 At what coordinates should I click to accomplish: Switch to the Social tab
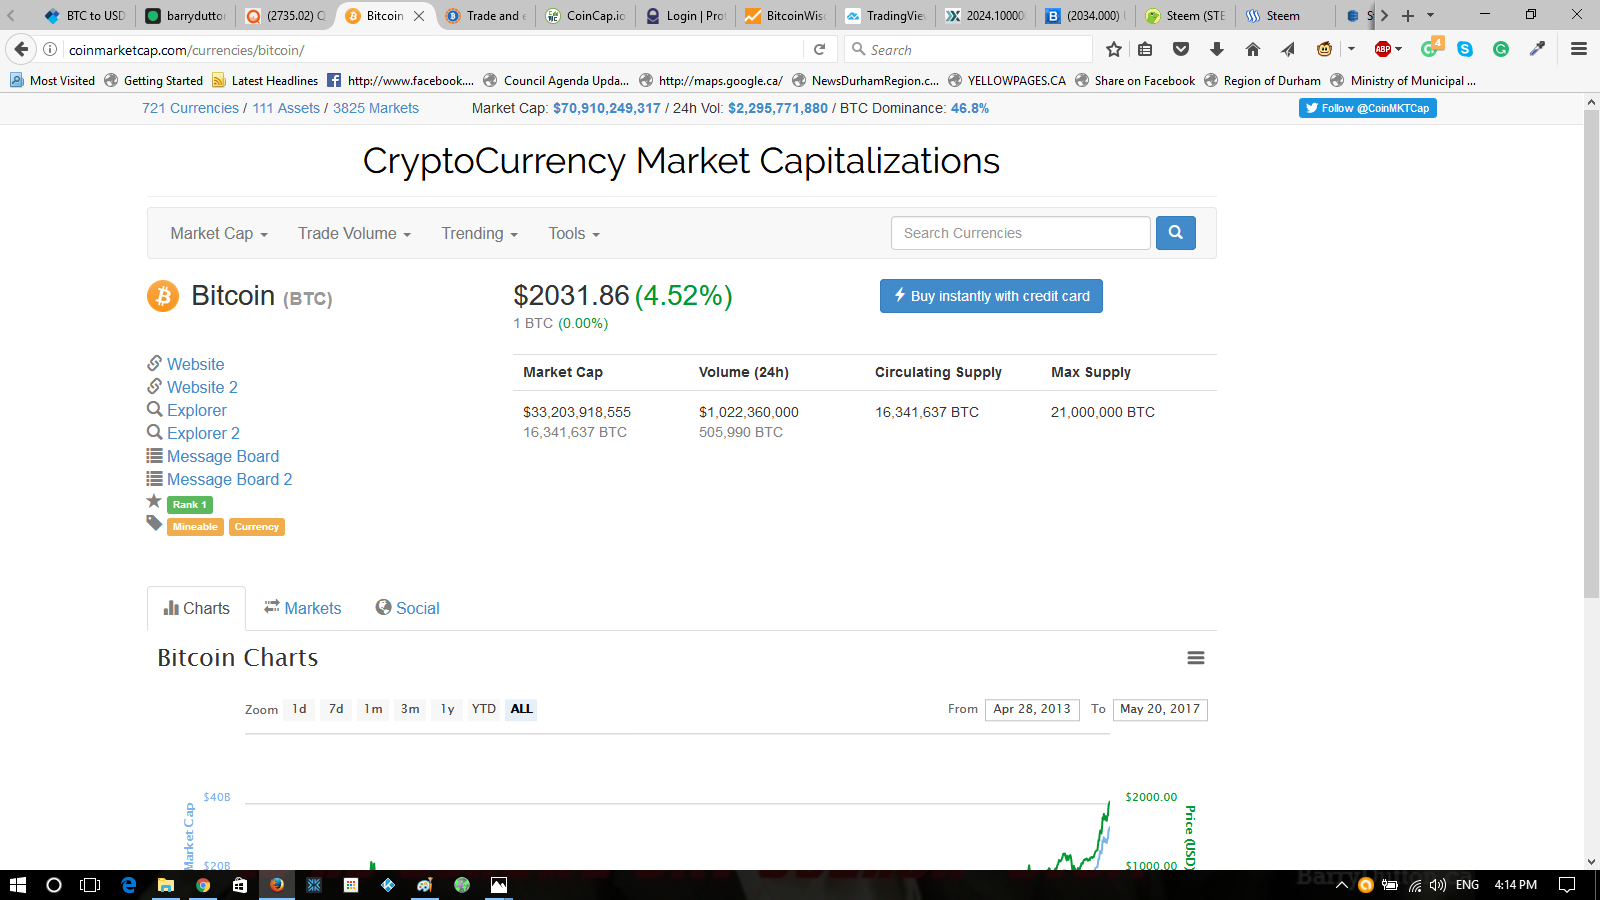coord(407,608)
